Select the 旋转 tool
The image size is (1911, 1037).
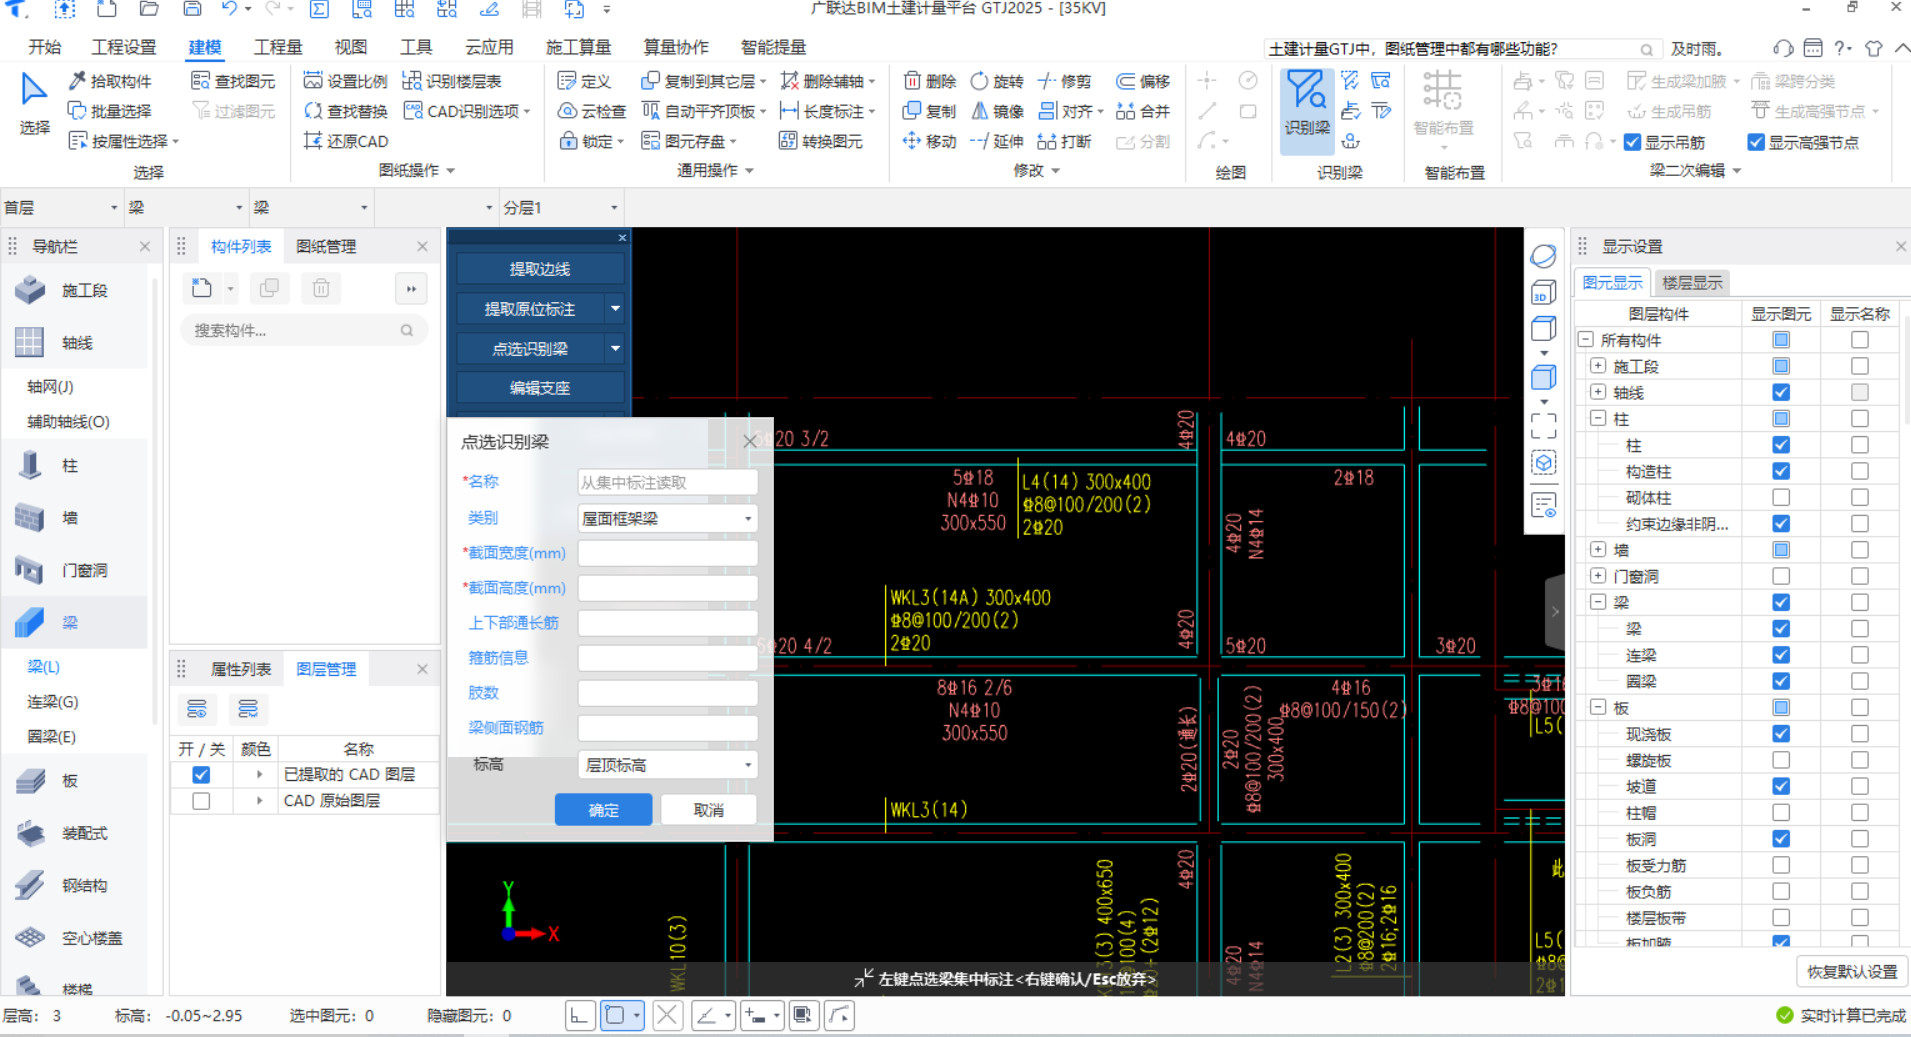coord(997,81)
